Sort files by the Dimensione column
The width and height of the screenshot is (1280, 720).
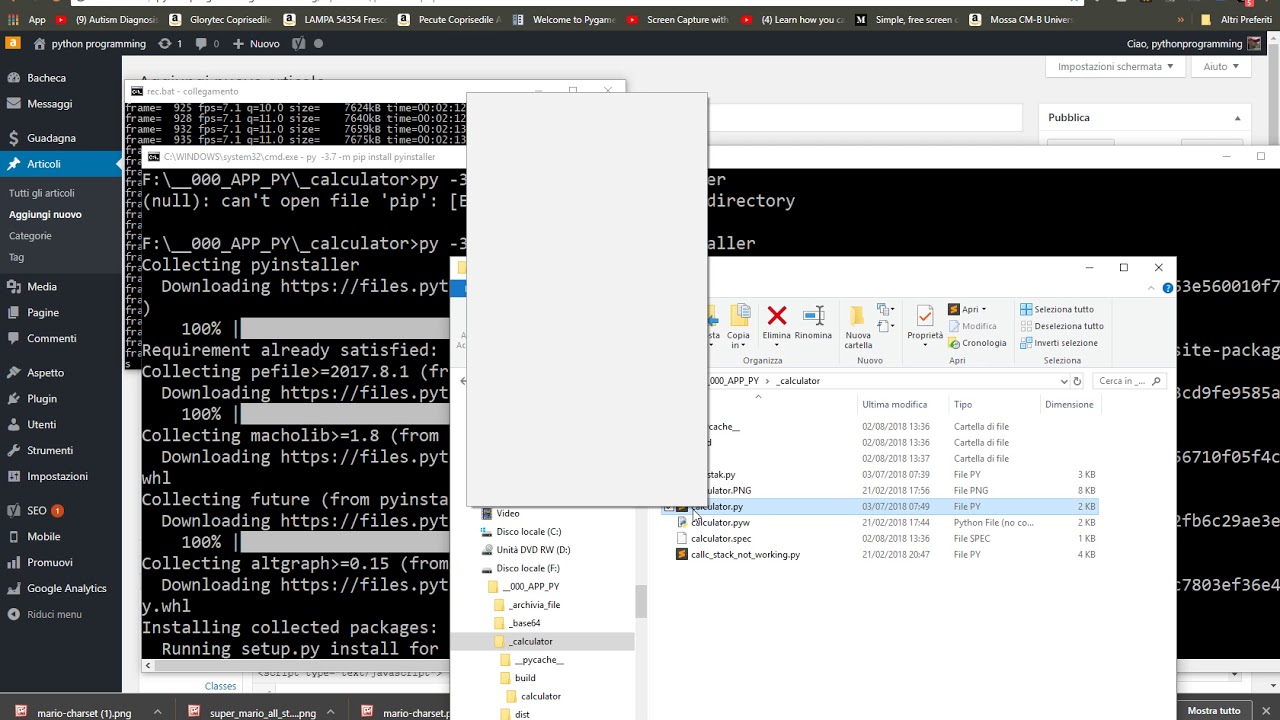coord(1069,404)
